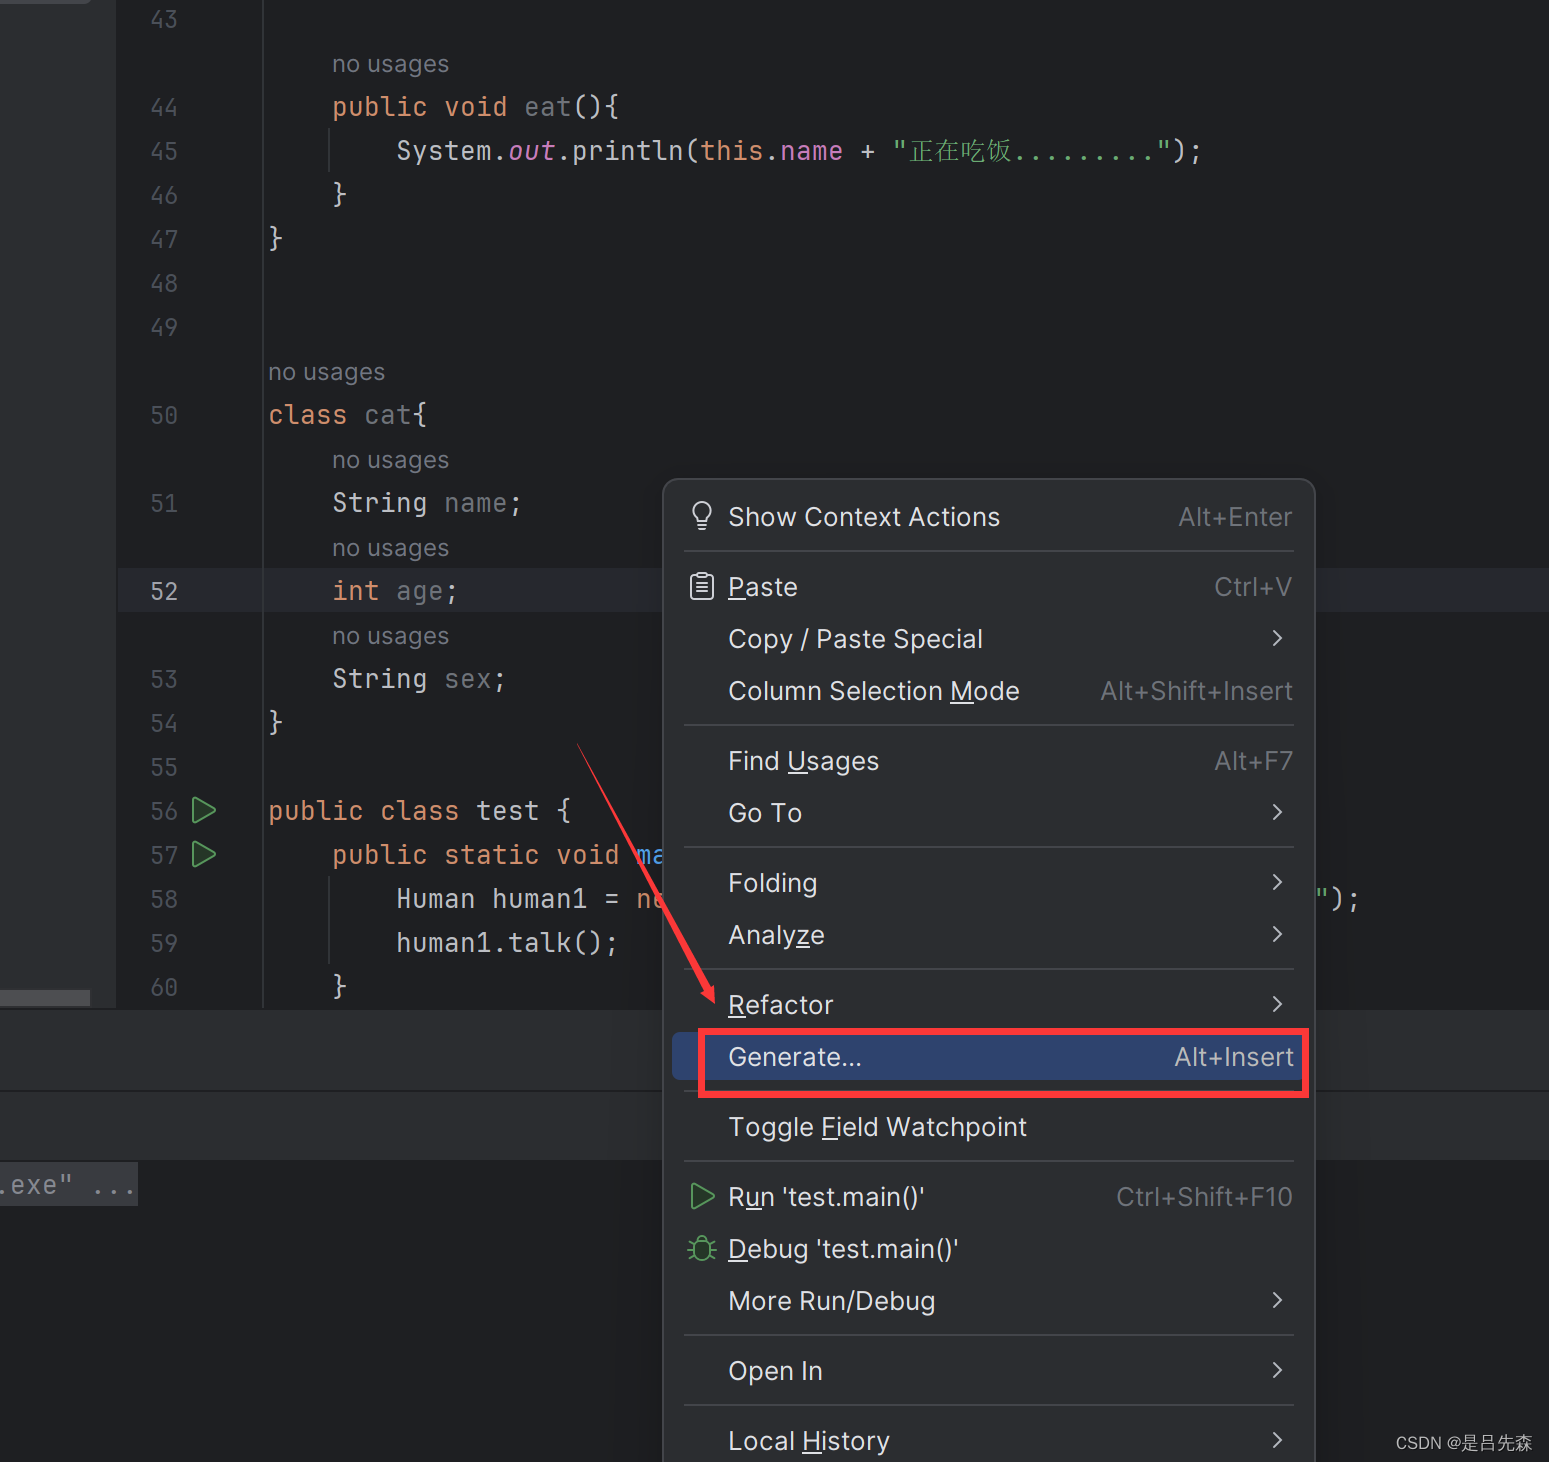1549x1462 pixels.
Task: Click the Debug bug icon in menu
Action: point(702,1248)
